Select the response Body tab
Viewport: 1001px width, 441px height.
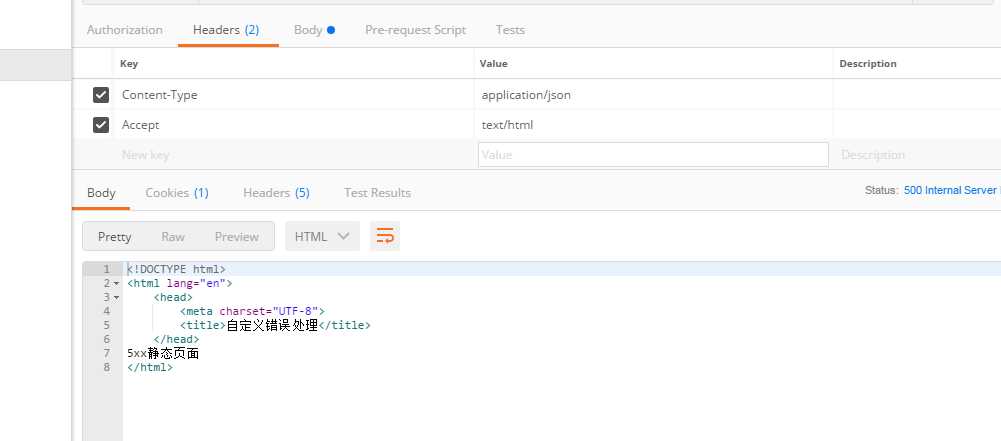point(101,193)
